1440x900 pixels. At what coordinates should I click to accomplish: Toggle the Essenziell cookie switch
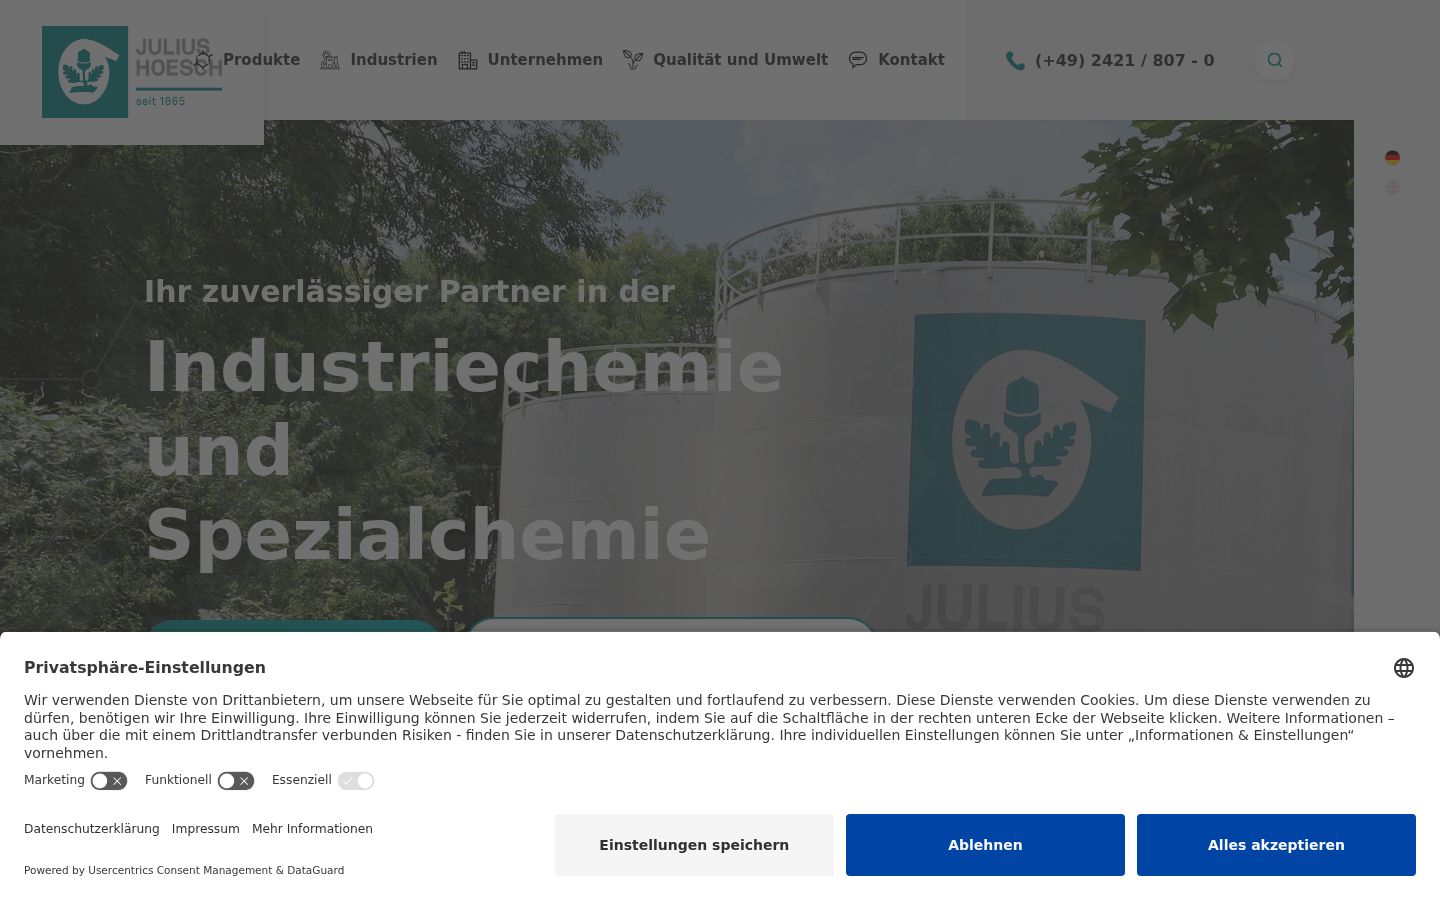(x=356, y=781)
